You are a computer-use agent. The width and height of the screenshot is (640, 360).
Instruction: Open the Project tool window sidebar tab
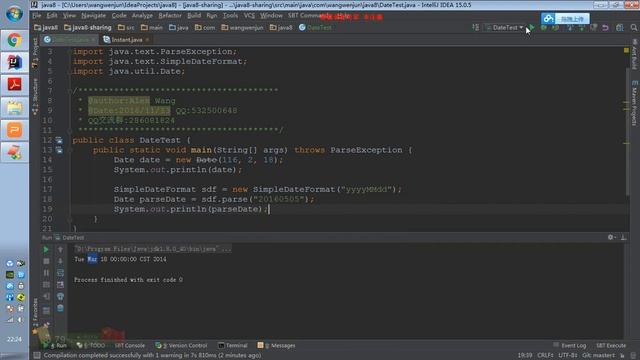pos(35,52)
